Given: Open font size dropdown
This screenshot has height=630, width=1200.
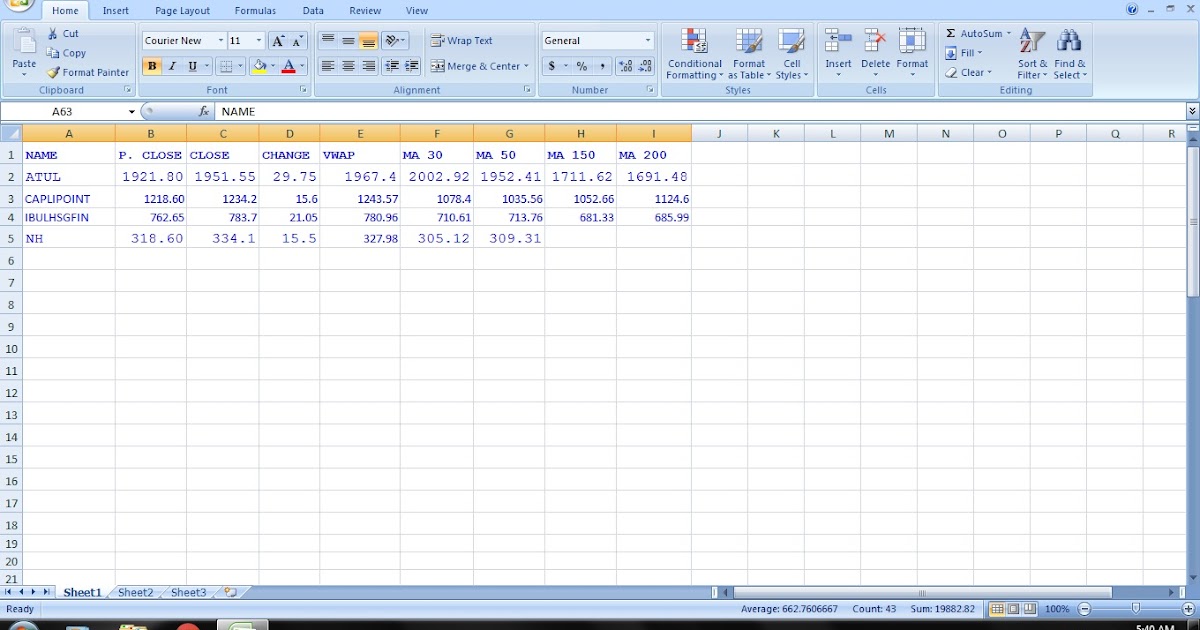Looking at the screenshot, I should (259, 41).
